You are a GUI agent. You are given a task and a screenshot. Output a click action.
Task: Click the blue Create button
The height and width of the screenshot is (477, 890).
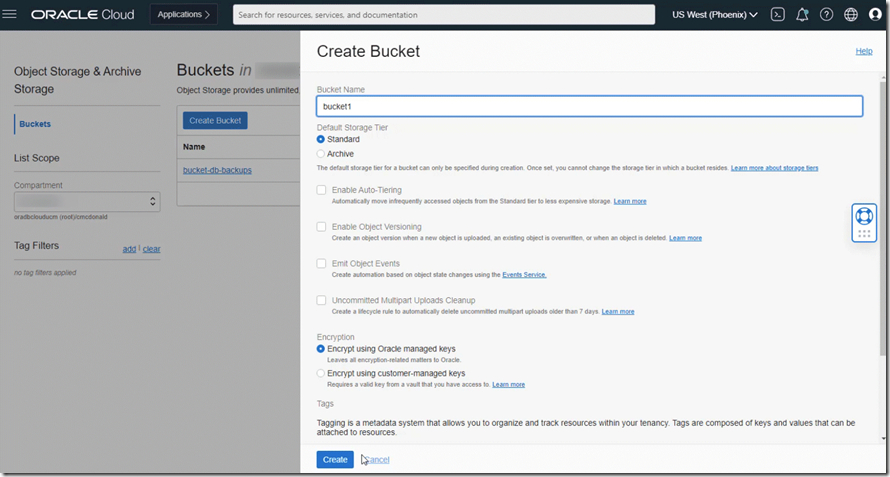(x=335, y=460)
